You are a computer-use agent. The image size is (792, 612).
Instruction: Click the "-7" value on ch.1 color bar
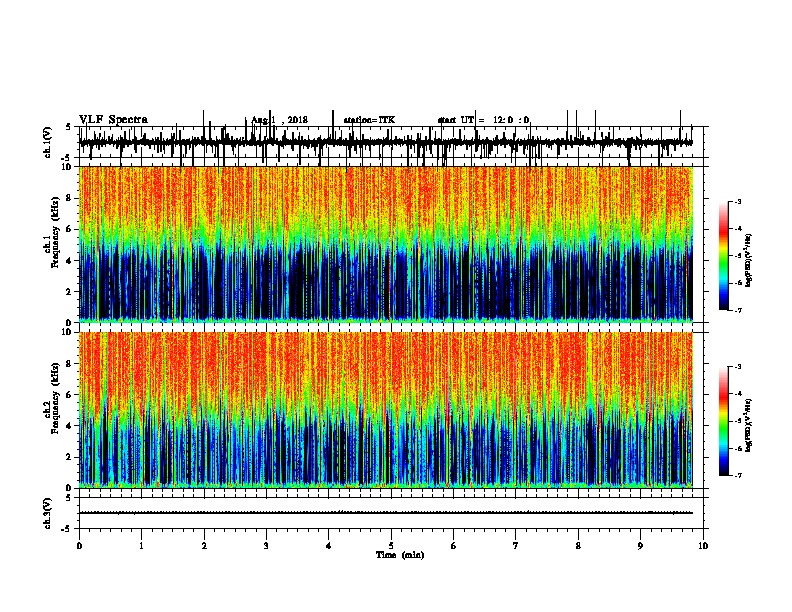coord(738,310)
